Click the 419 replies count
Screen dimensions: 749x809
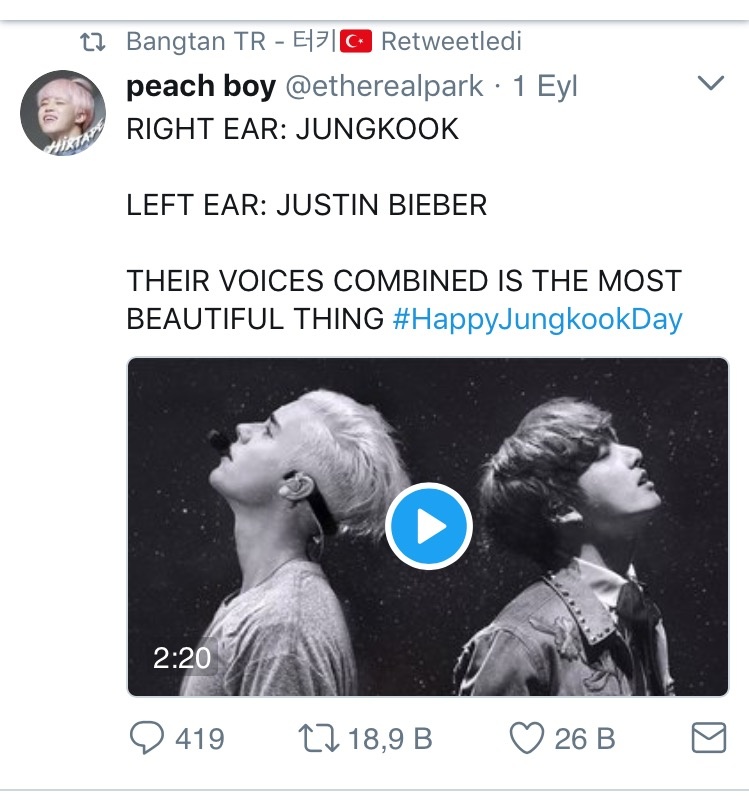199,739
